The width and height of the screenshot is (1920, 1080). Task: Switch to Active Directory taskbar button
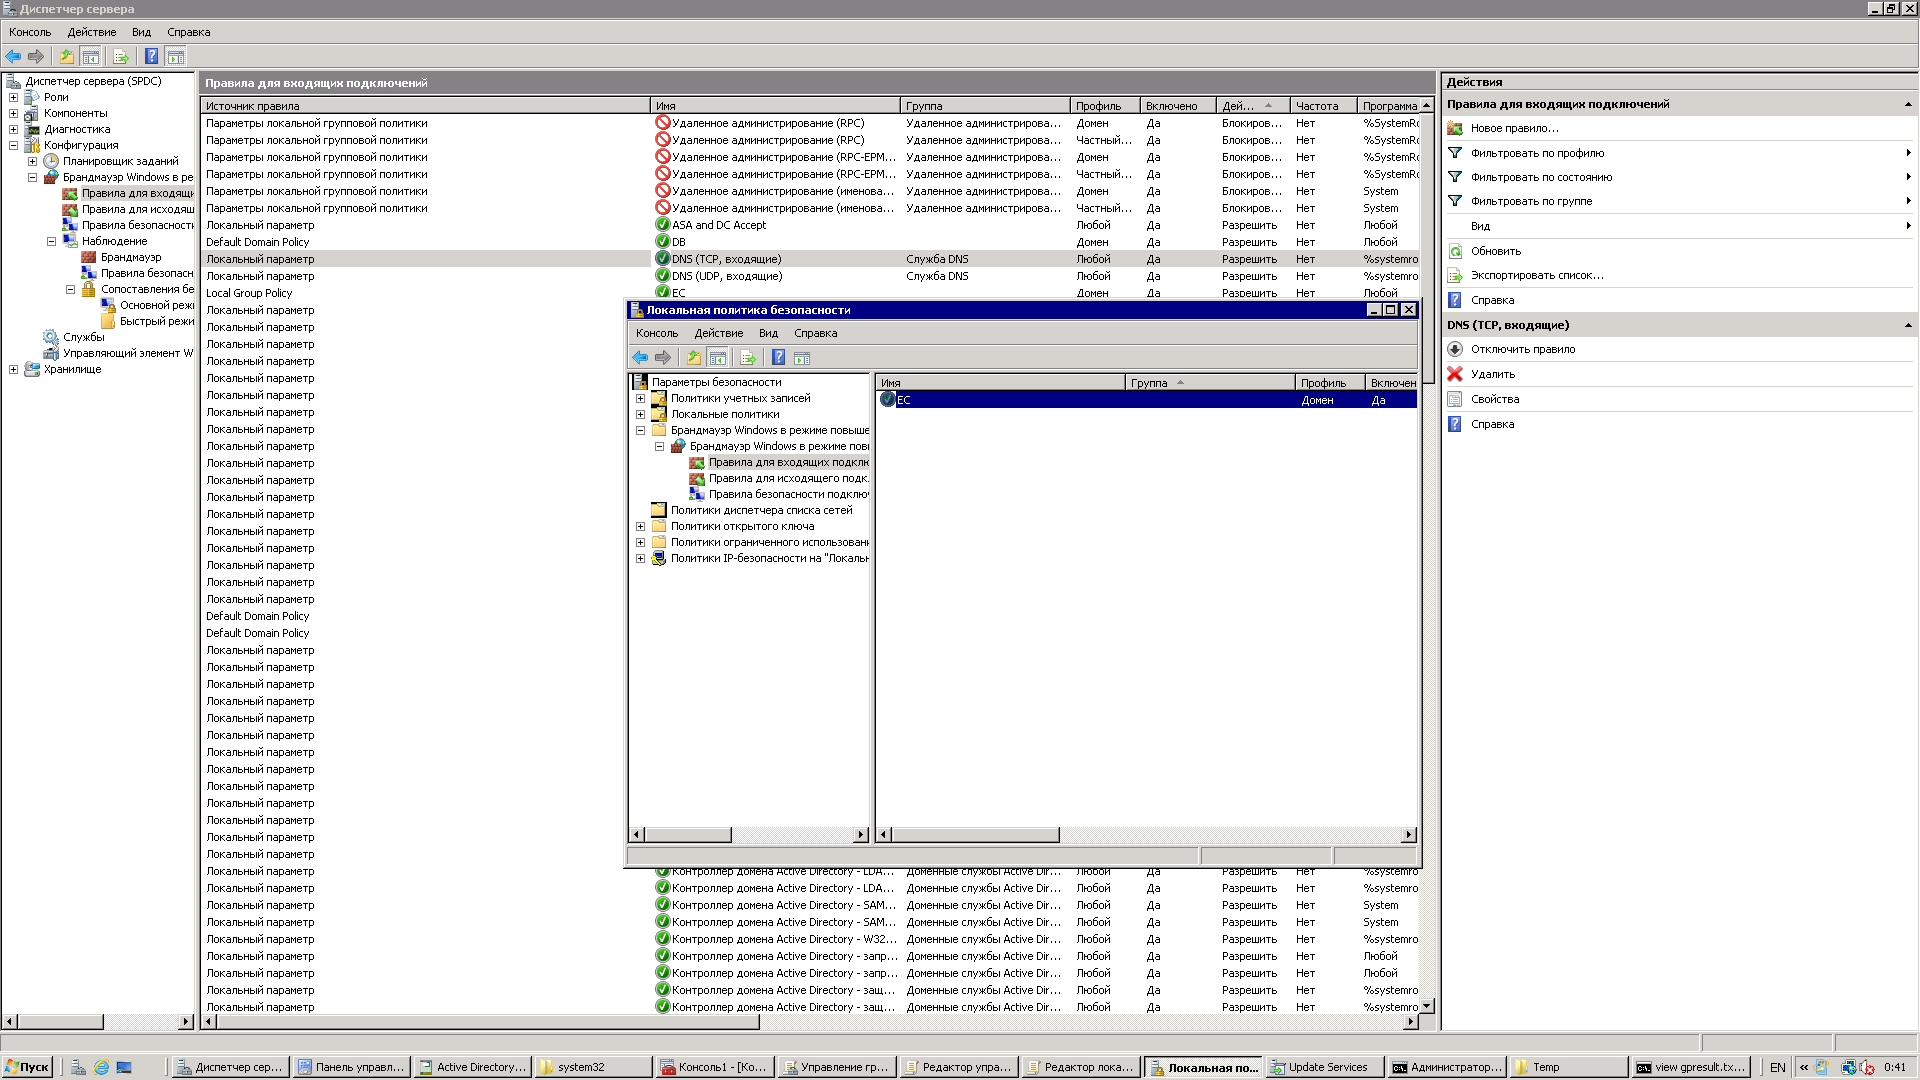(x=472, y=1067)
